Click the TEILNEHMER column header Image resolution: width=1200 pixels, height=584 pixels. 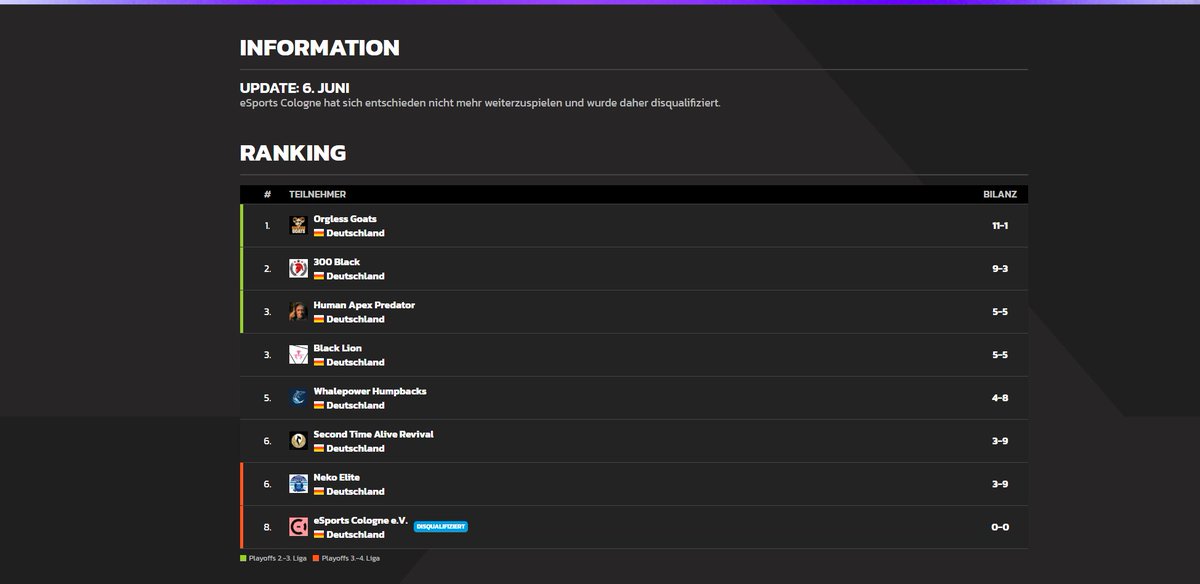[x=317, y=194]
